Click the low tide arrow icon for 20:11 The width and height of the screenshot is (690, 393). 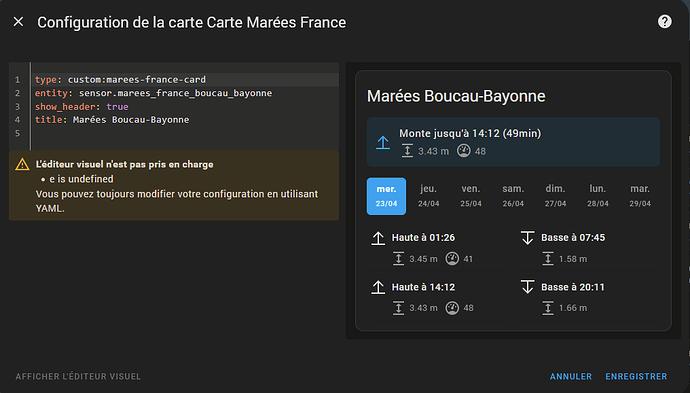[527, 287]
